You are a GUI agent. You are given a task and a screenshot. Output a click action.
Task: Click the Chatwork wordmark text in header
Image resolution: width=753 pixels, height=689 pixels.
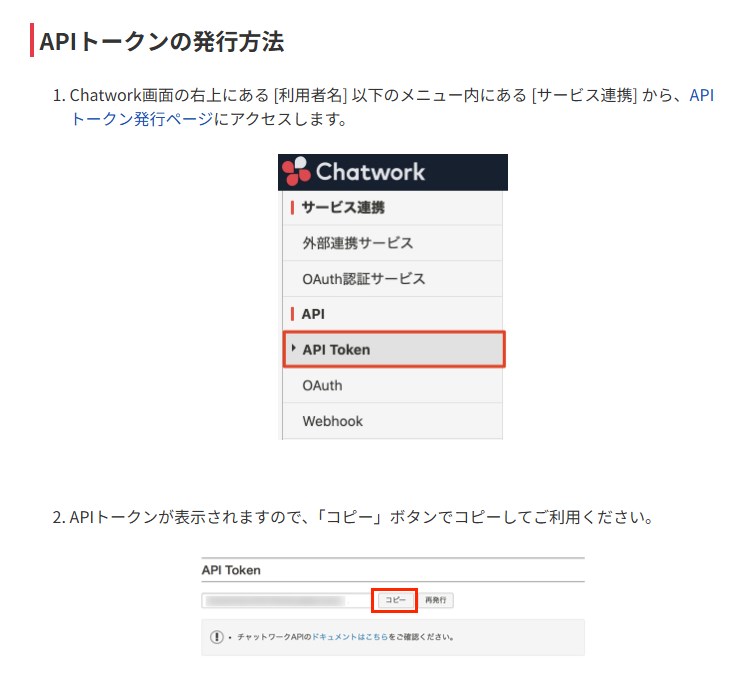tap(370, 172)
